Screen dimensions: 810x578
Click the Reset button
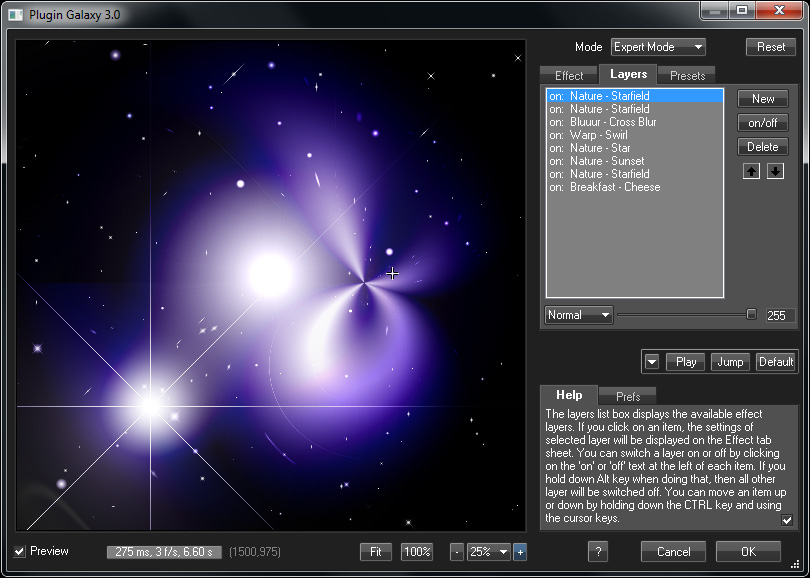tap(771, 47)
